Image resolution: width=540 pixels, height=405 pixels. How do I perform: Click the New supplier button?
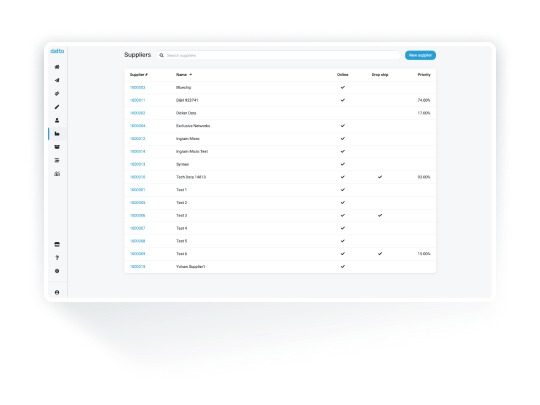point(420,55)
